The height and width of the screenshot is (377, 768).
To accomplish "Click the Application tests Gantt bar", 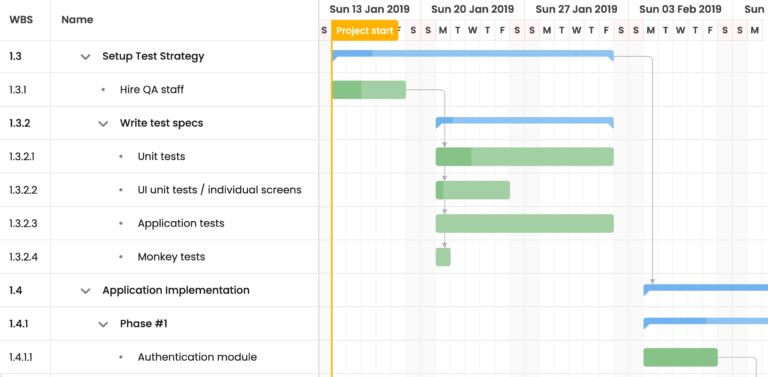I will (525, 223).
